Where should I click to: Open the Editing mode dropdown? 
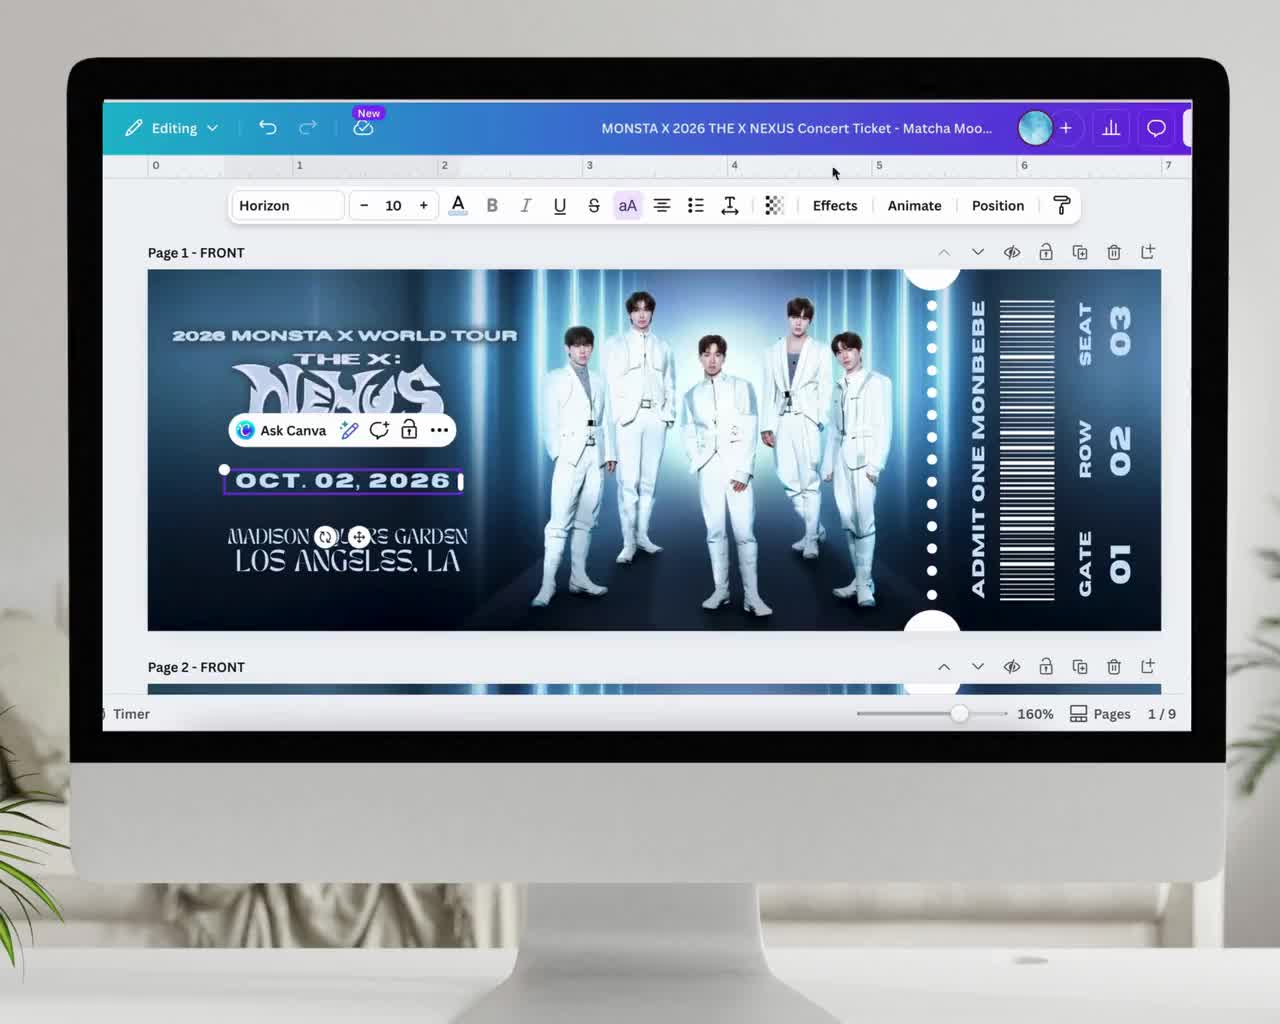pos(171,128)
